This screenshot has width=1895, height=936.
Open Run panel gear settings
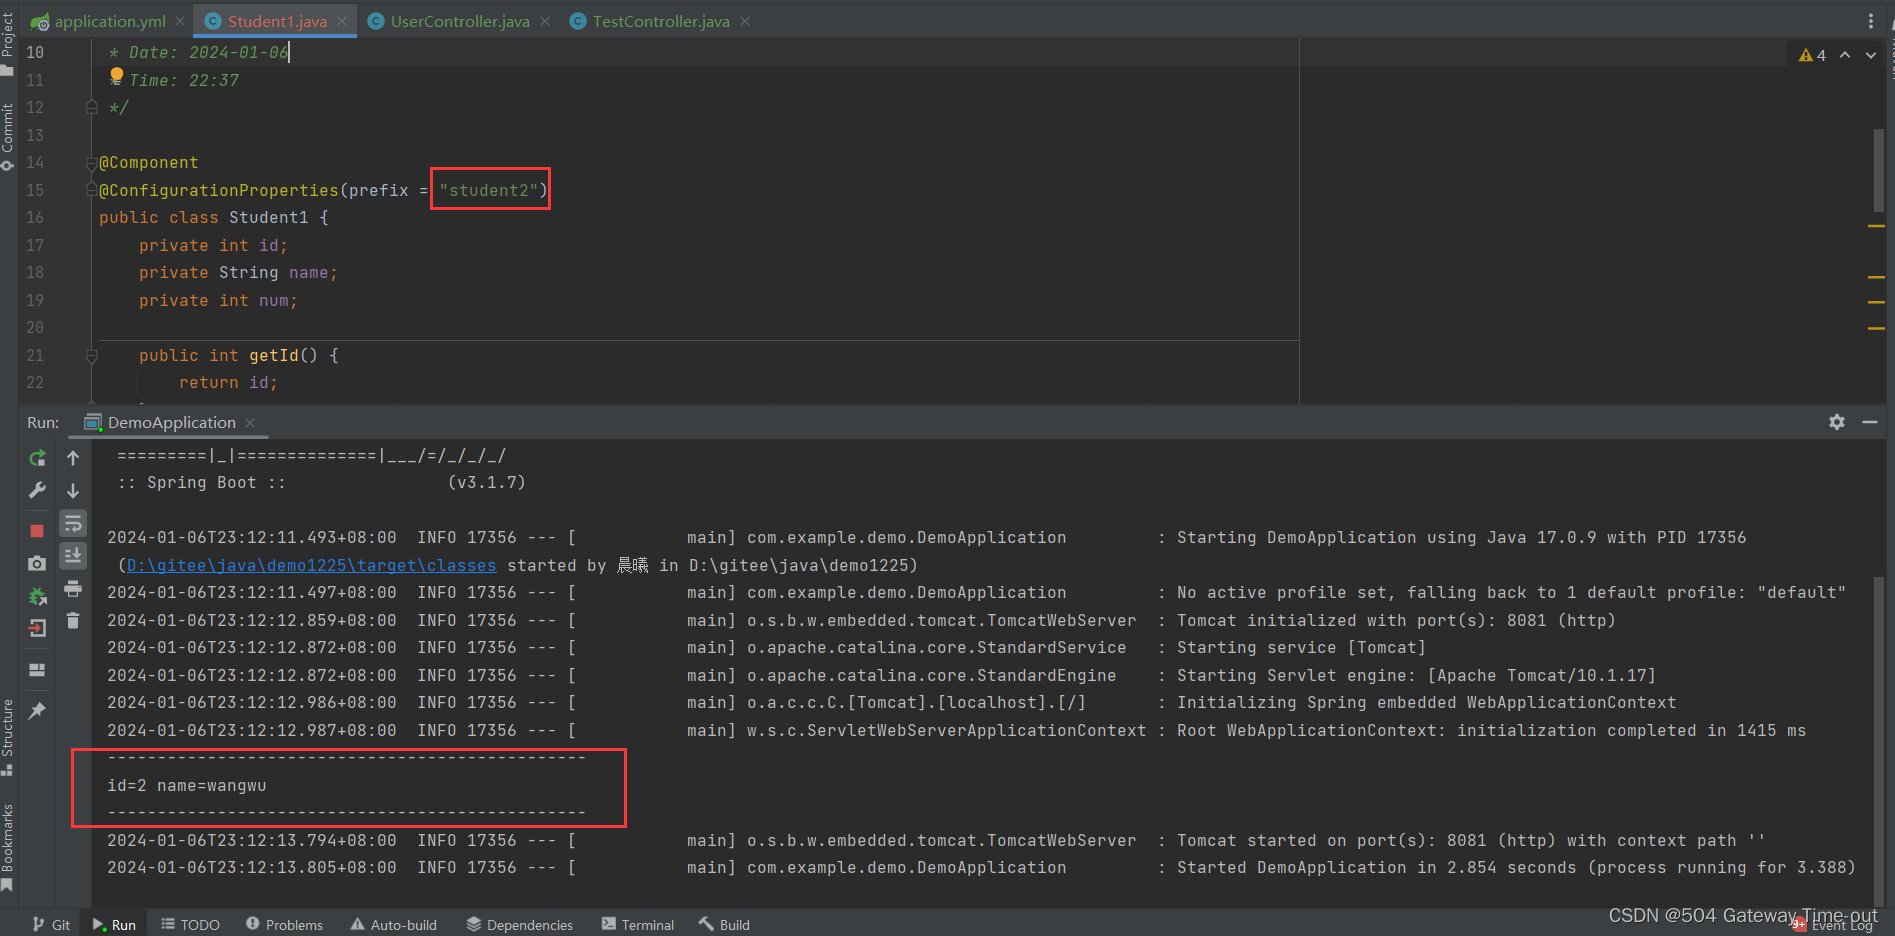tap(1837, 422)
